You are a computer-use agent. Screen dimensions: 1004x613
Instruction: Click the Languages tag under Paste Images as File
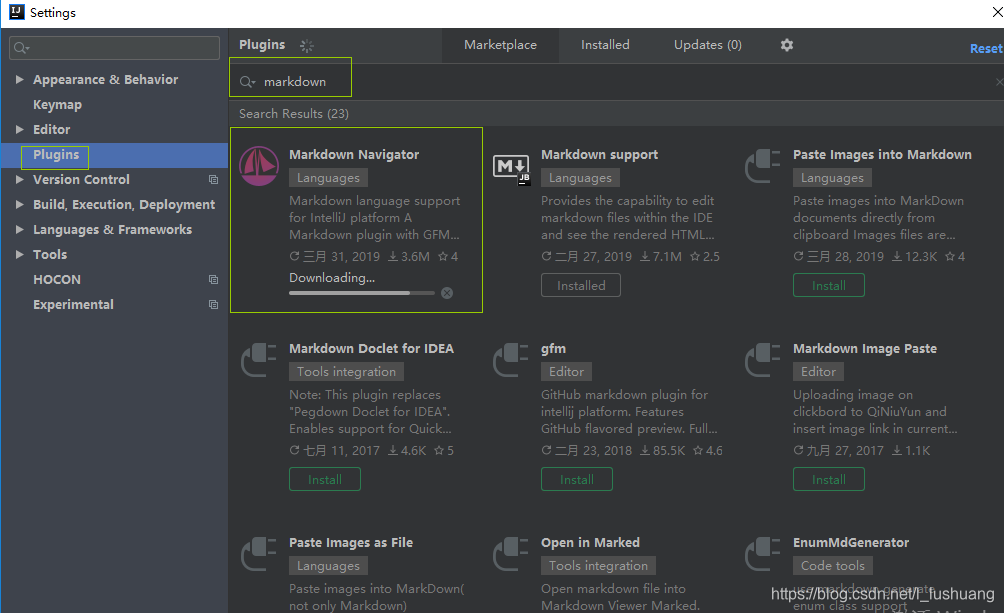point(328,566)
